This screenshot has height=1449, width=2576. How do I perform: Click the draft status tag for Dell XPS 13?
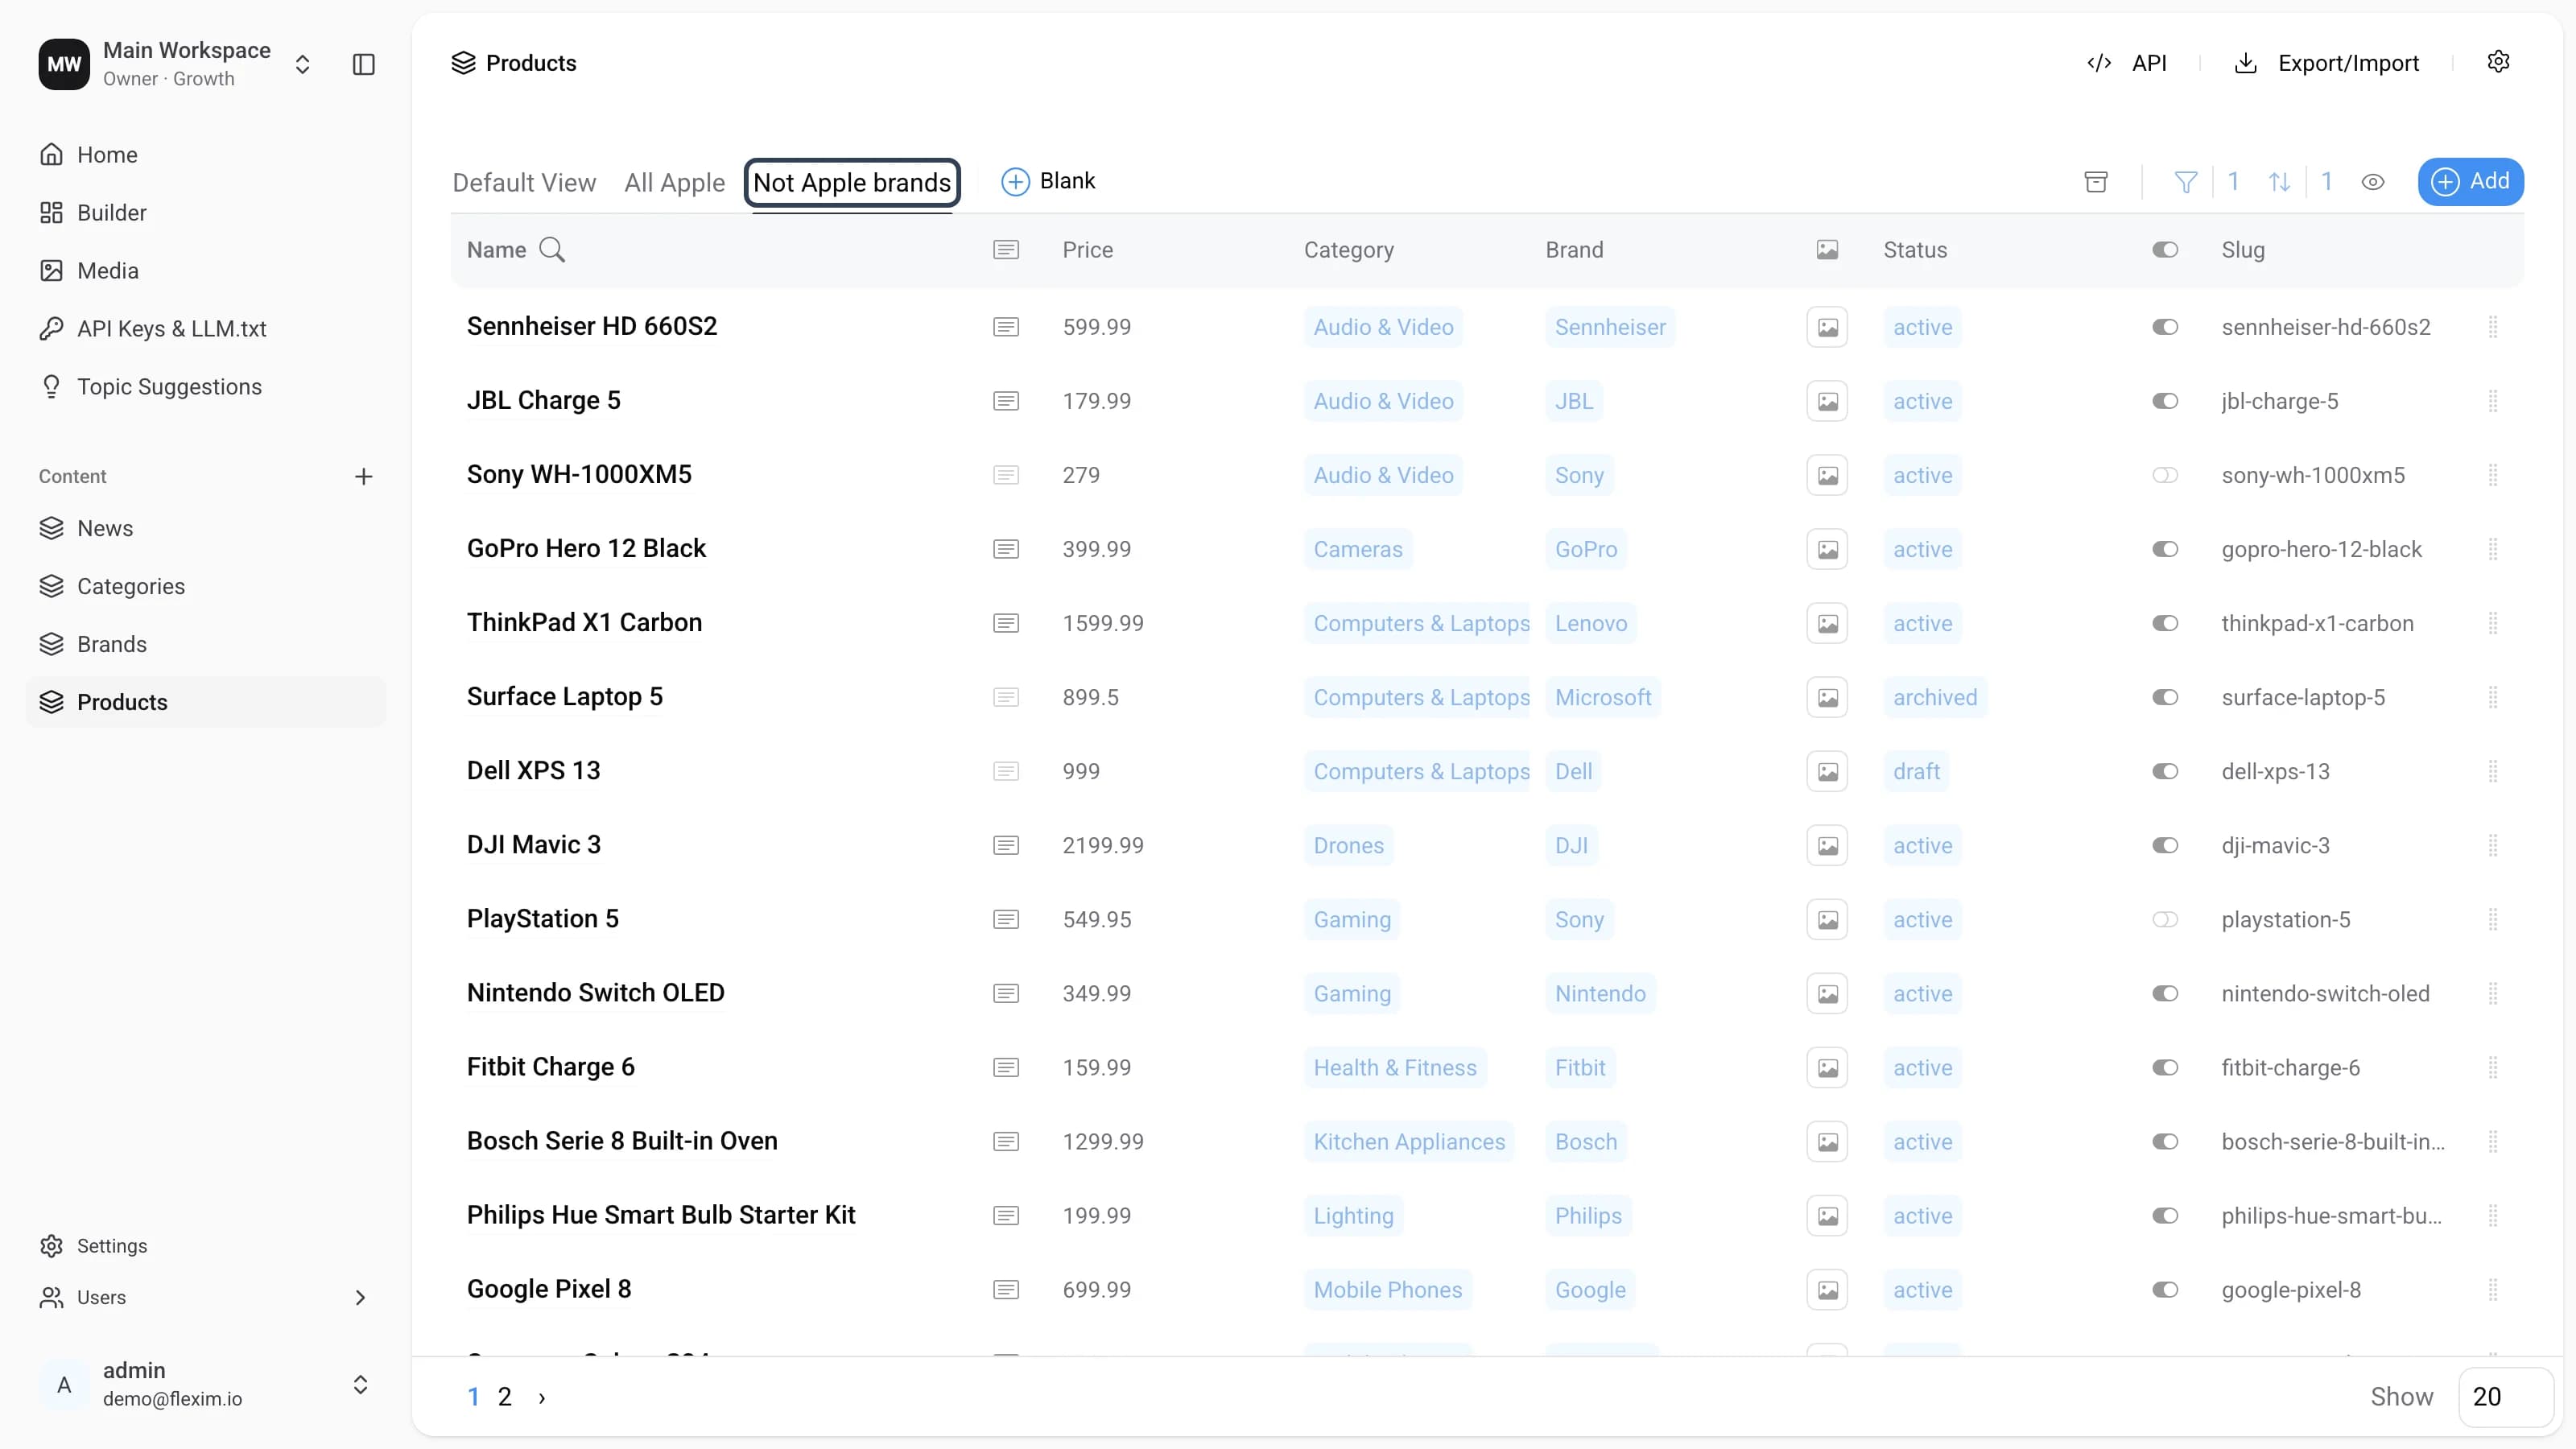[x=1916, y=771]
